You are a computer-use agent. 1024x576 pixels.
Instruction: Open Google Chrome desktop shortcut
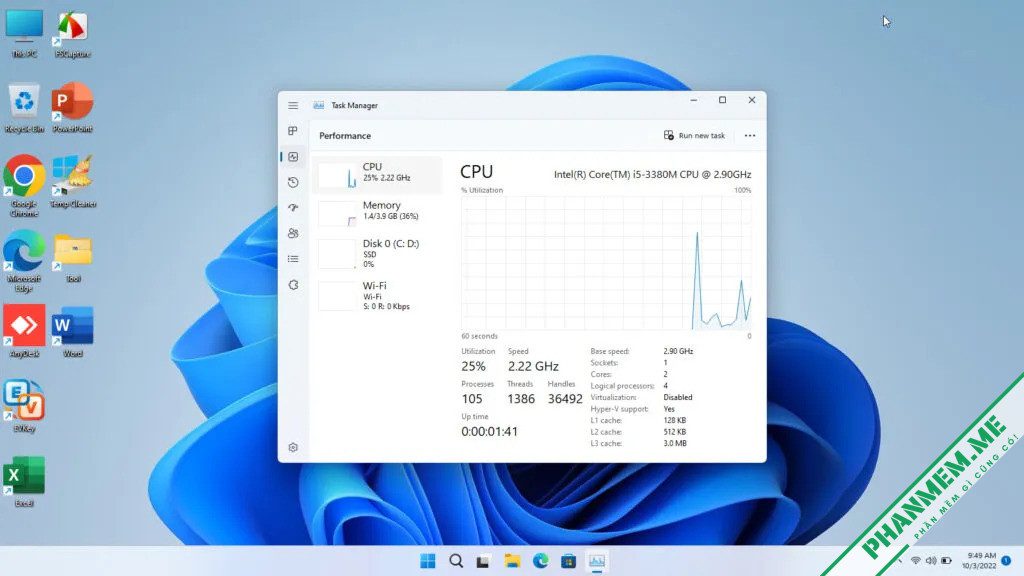(x=24, y=186)
